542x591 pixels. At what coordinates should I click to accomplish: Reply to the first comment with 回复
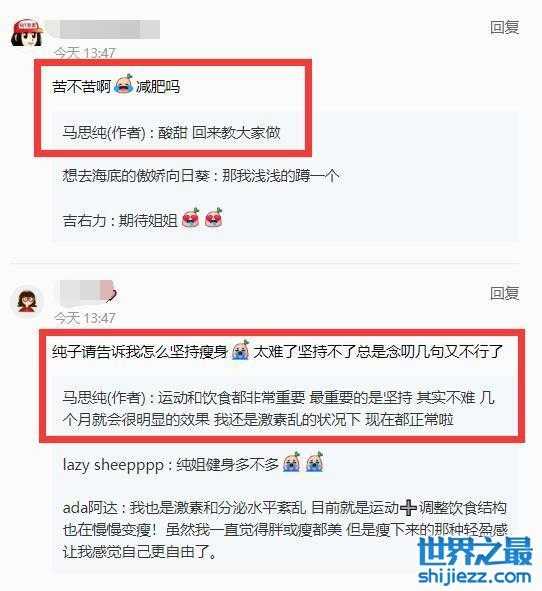tap(505, 28)
